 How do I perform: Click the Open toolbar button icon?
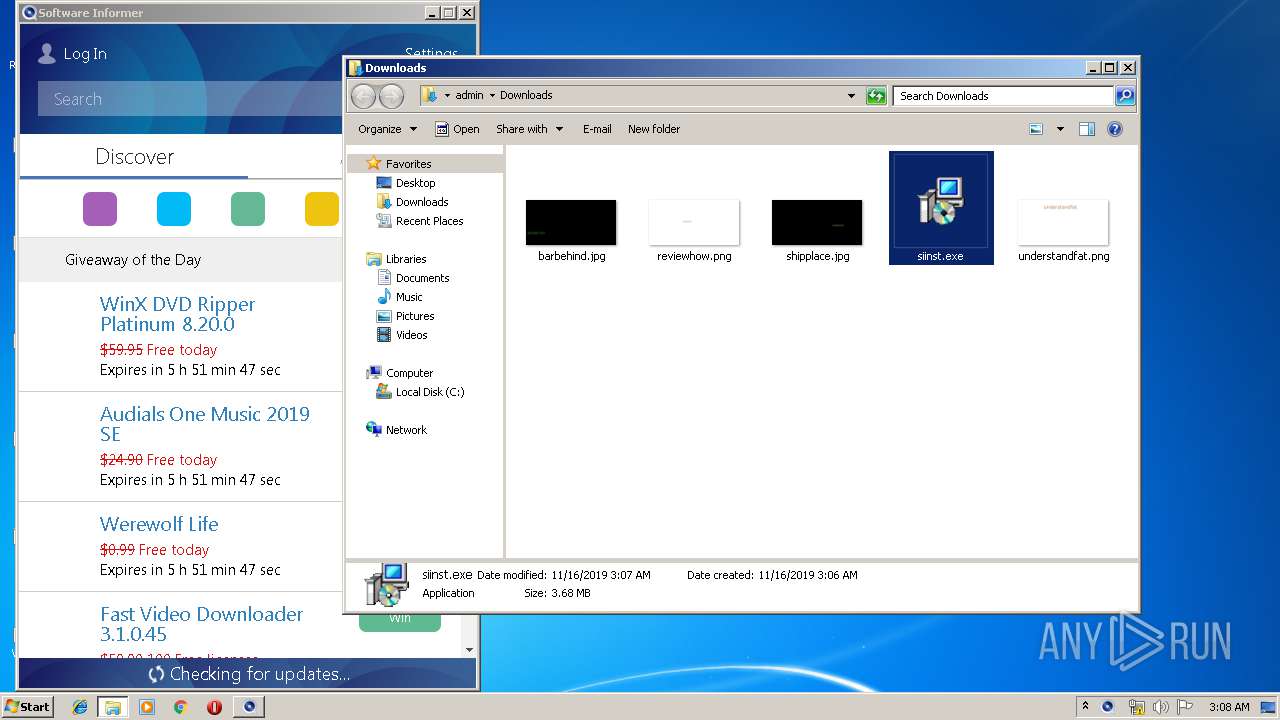tap(441, 129)
